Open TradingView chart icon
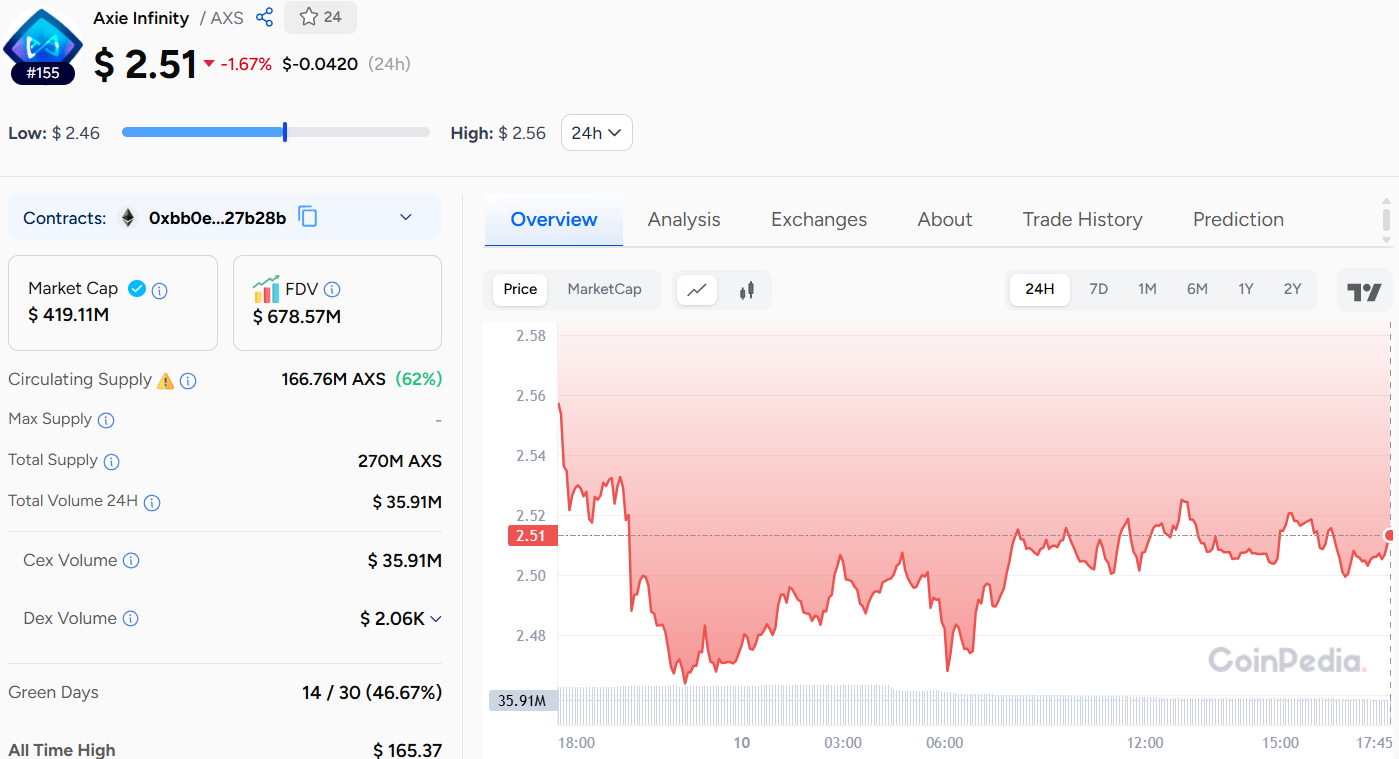Image resolution: width=1399 pixels, height=759 pixels. click(x=1364, y=291)
